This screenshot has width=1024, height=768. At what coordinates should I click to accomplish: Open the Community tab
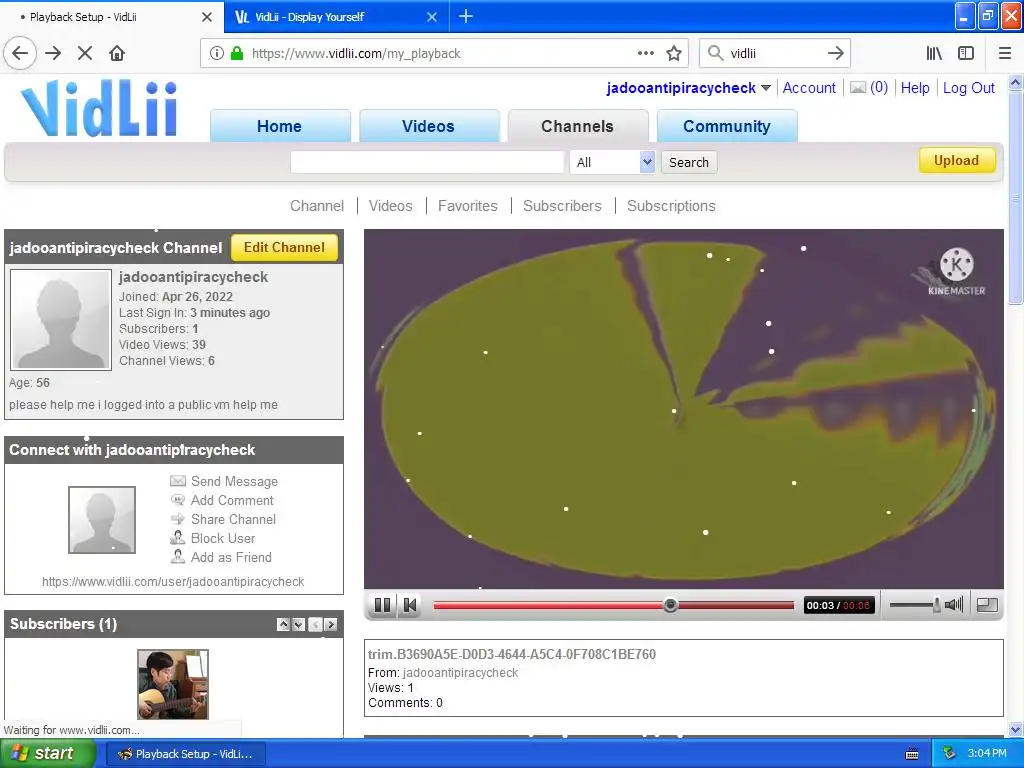[727, 126]
